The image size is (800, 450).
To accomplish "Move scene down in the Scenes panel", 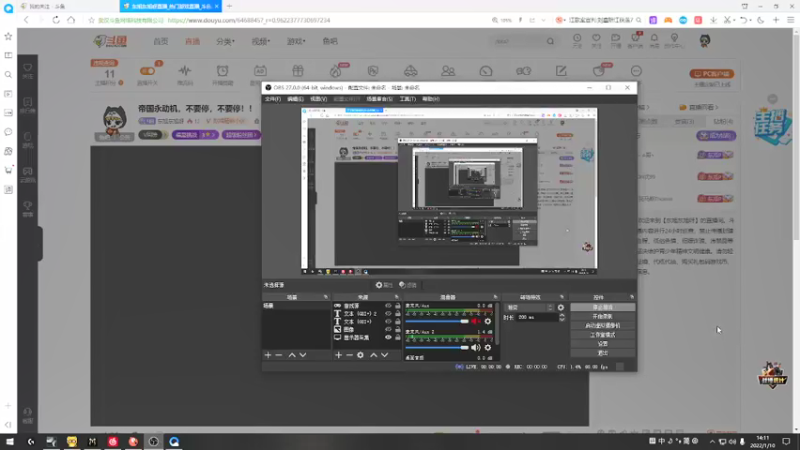I will coord(303,355).
